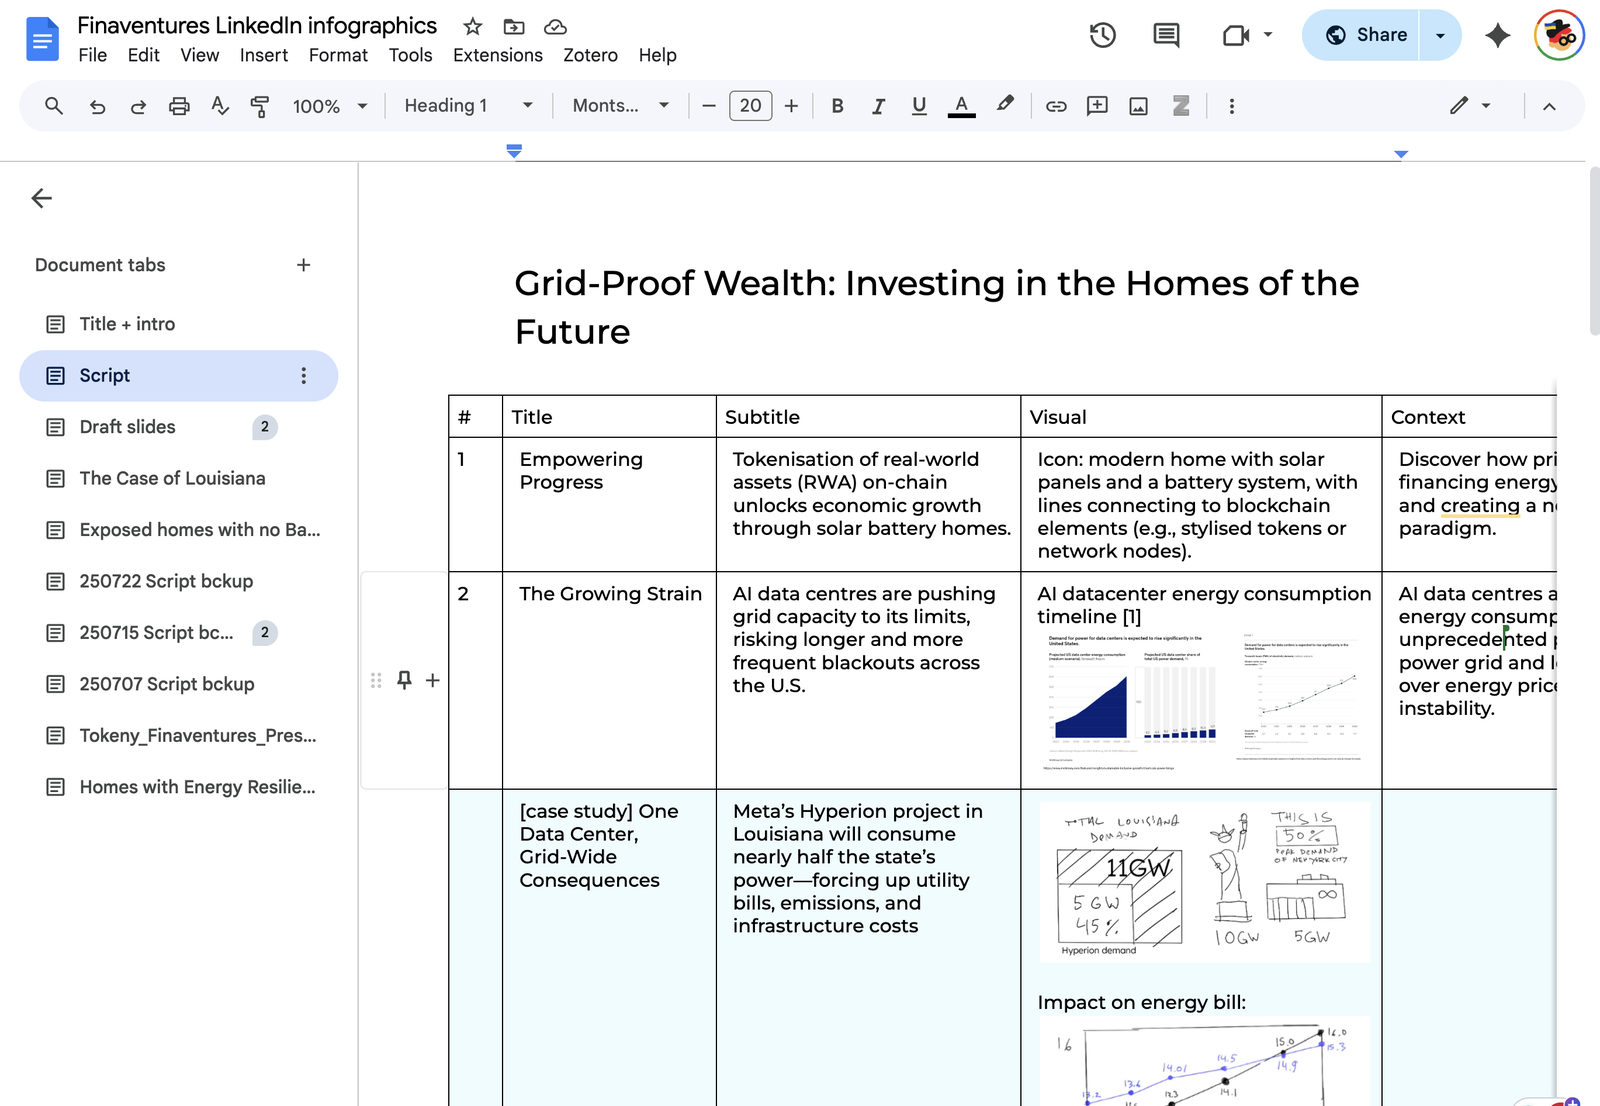
Task: Print the document
Action: (179, 106)
